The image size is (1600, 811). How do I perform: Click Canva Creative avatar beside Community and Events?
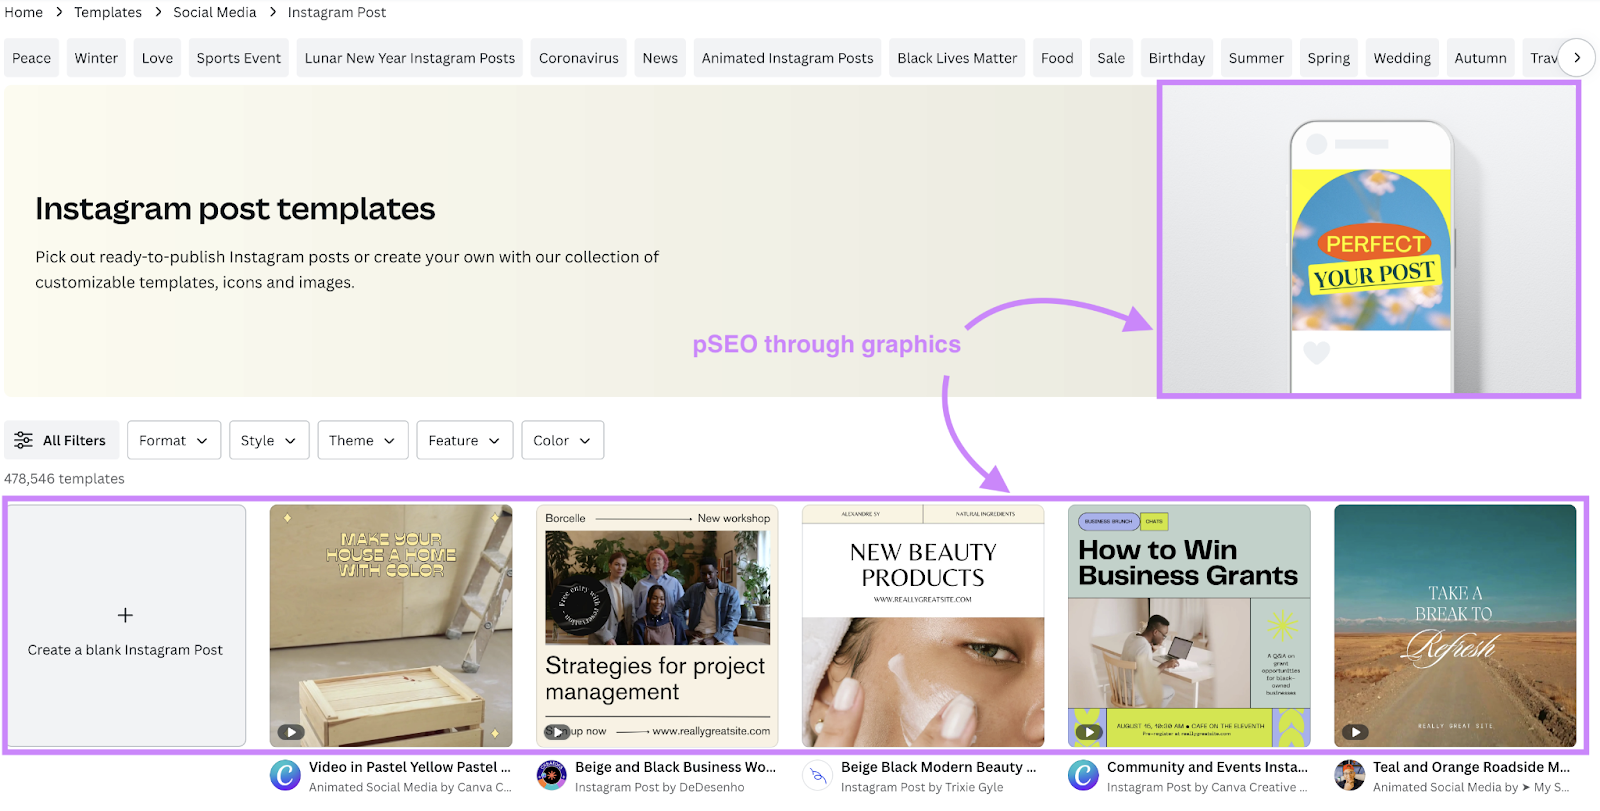(x=1083, y=775)
